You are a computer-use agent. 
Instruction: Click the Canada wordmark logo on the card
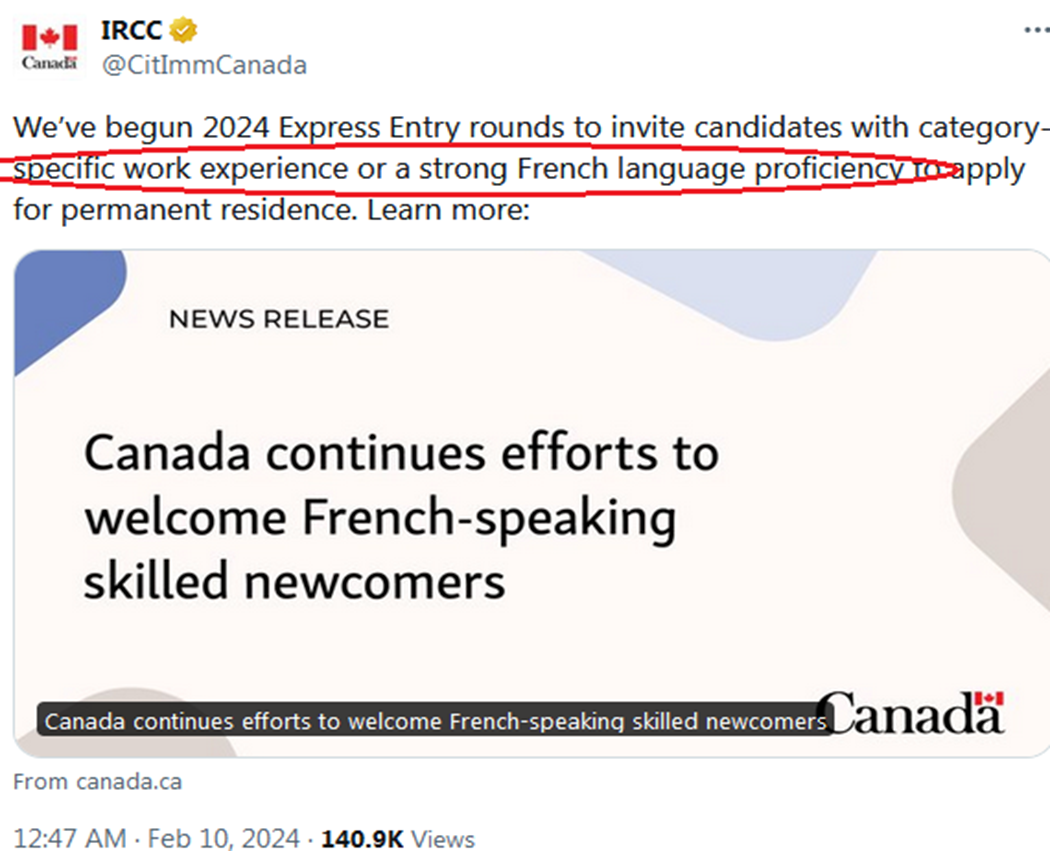915,713
